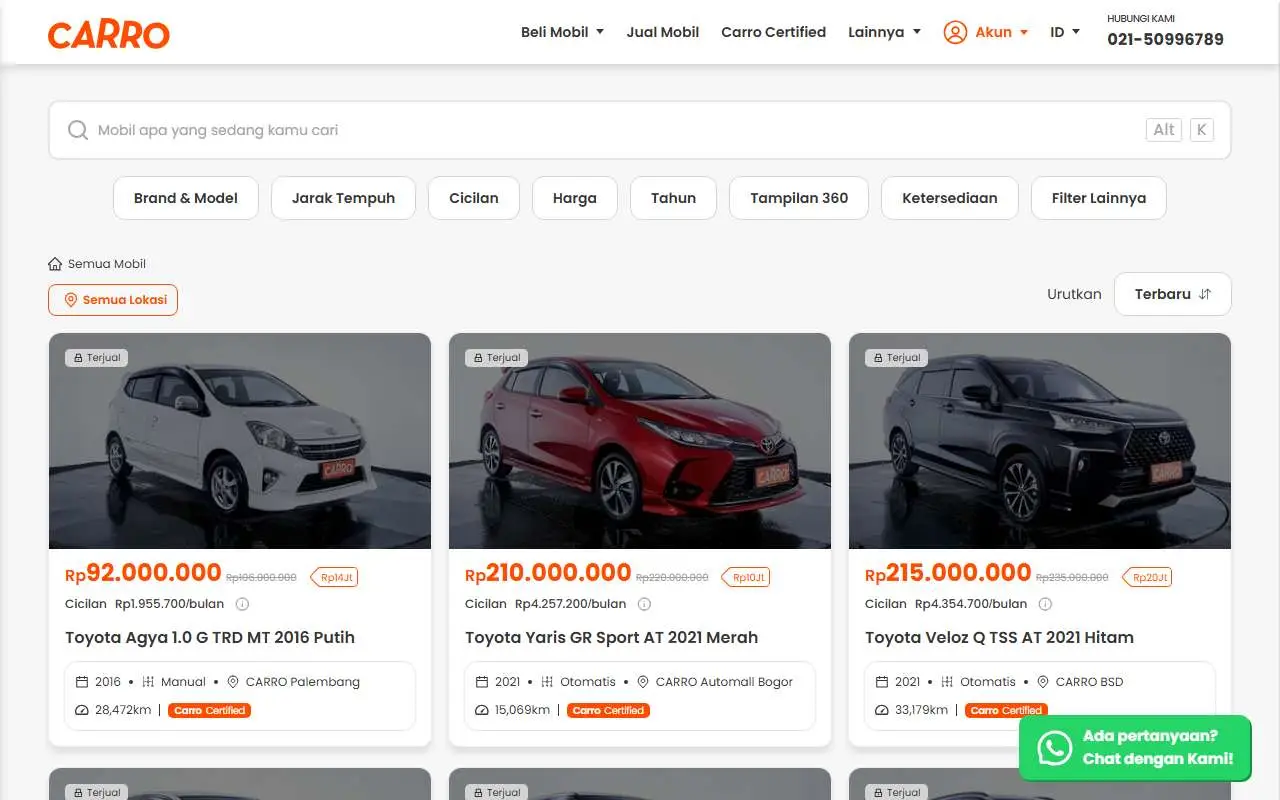Go to Carro Certified page
1280x800 pixels.
click(774, 32)
